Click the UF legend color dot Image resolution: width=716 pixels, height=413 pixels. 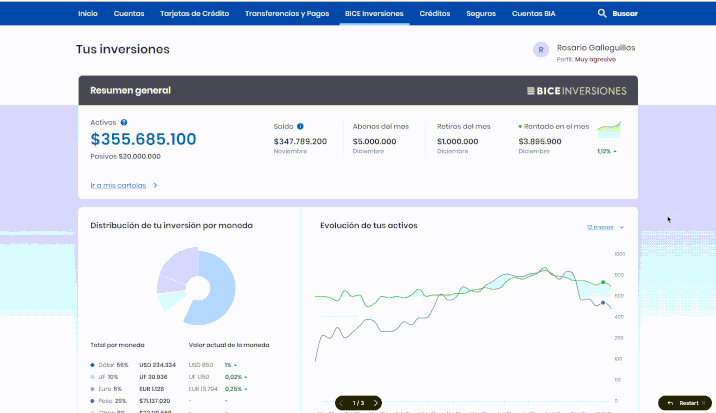coord(92,377)
